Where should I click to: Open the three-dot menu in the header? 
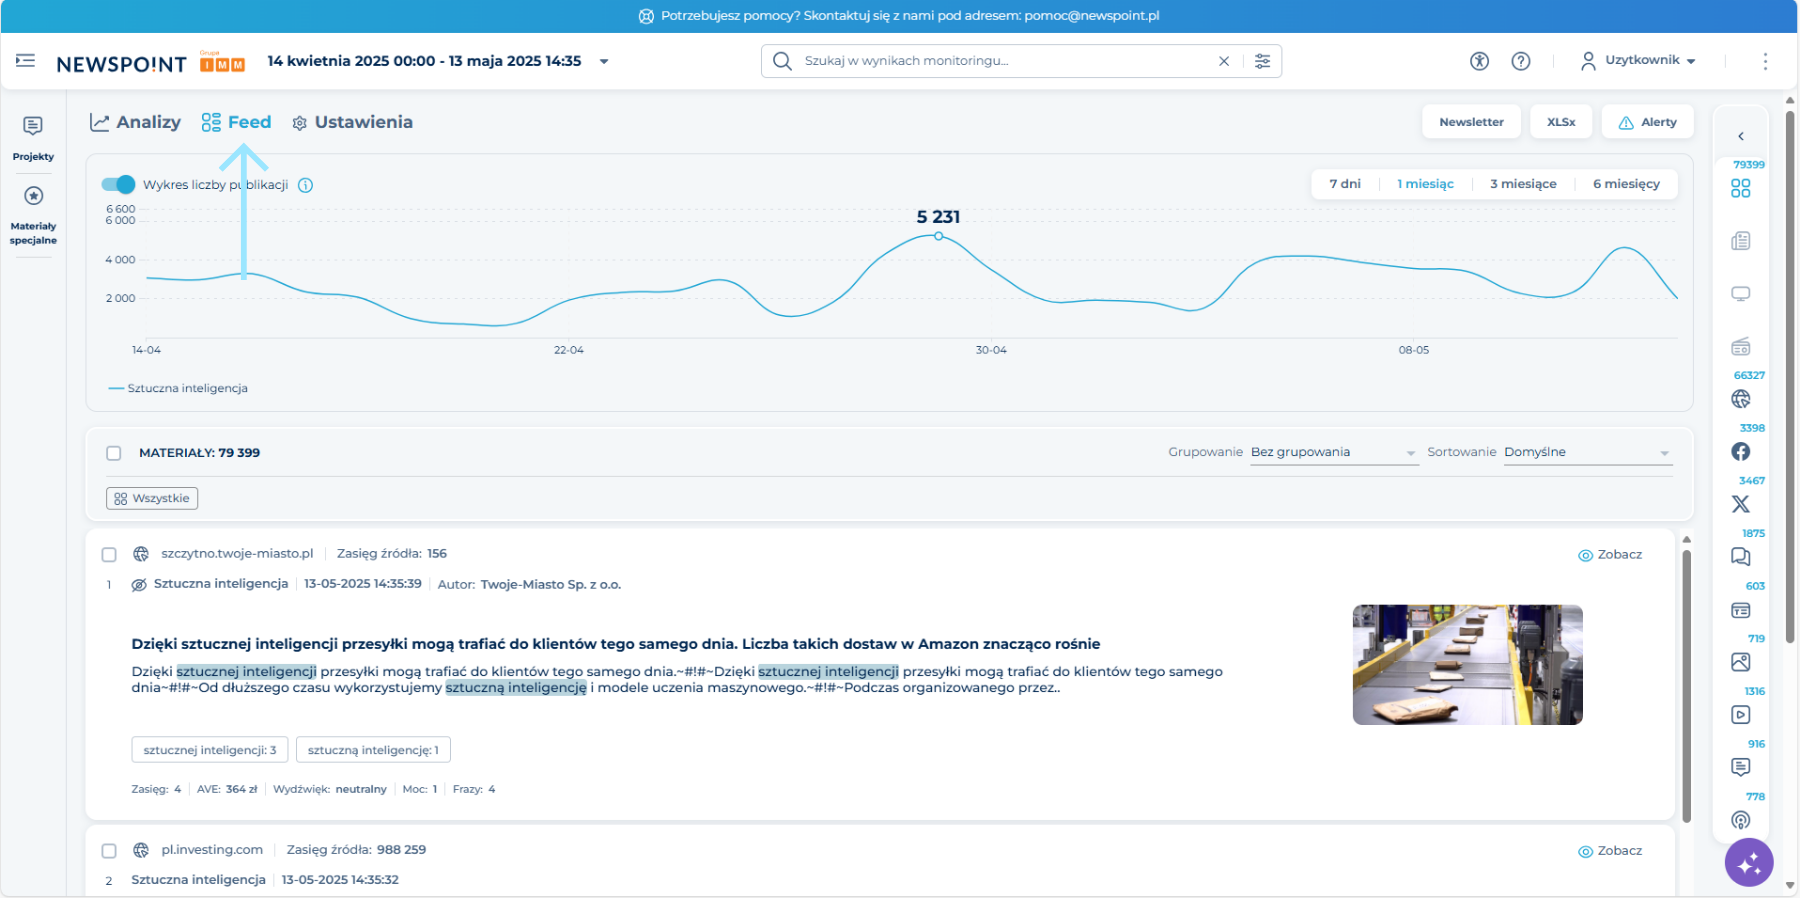1765,61
